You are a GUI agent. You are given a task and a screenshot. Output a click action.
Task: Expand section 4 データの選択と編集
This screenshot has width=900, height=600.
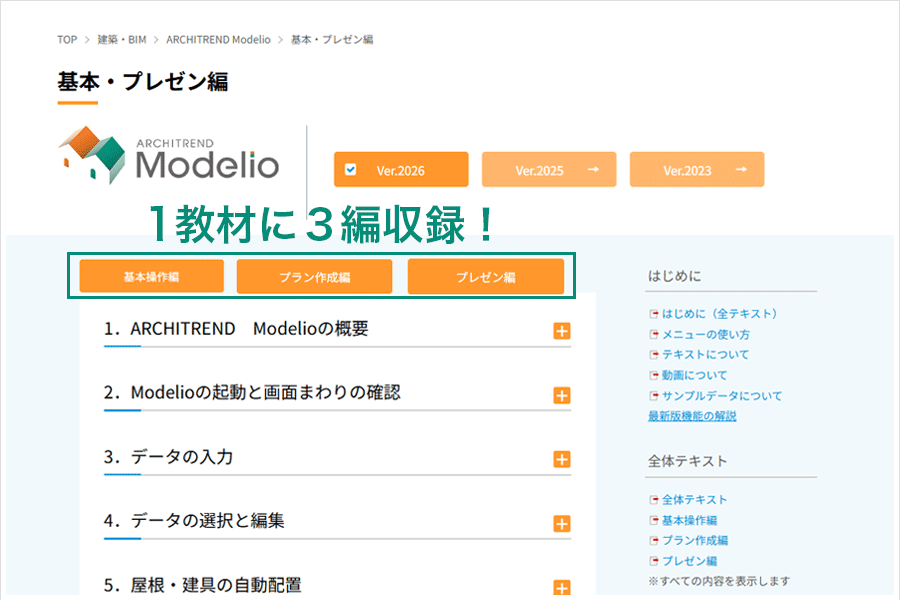(x=561, y=524)
